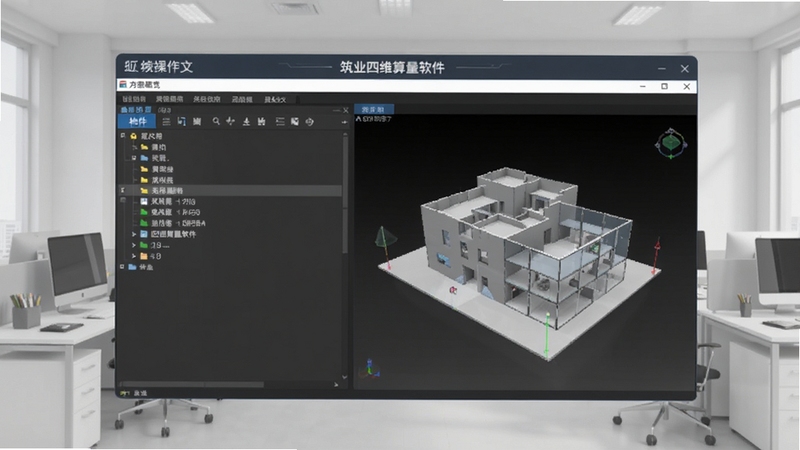Click the green view cube in the 3D viewport
The width and height of the screenshot is (800, 450).
(671, 143)
